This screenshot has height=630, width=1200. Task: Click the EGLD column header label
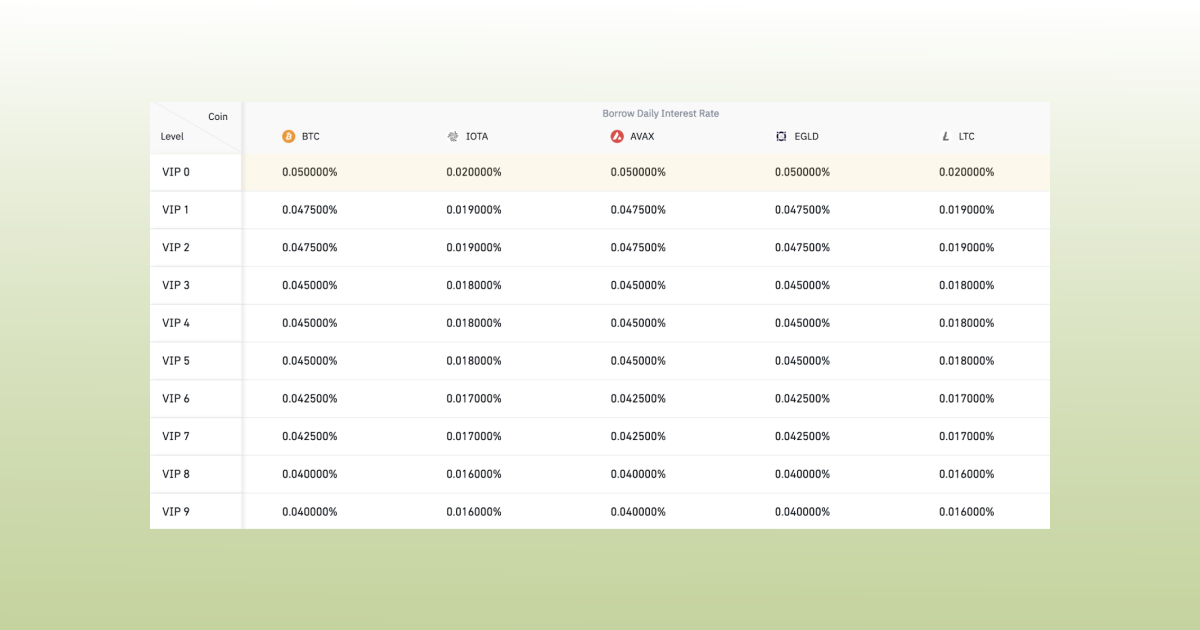tap(805, 136)
